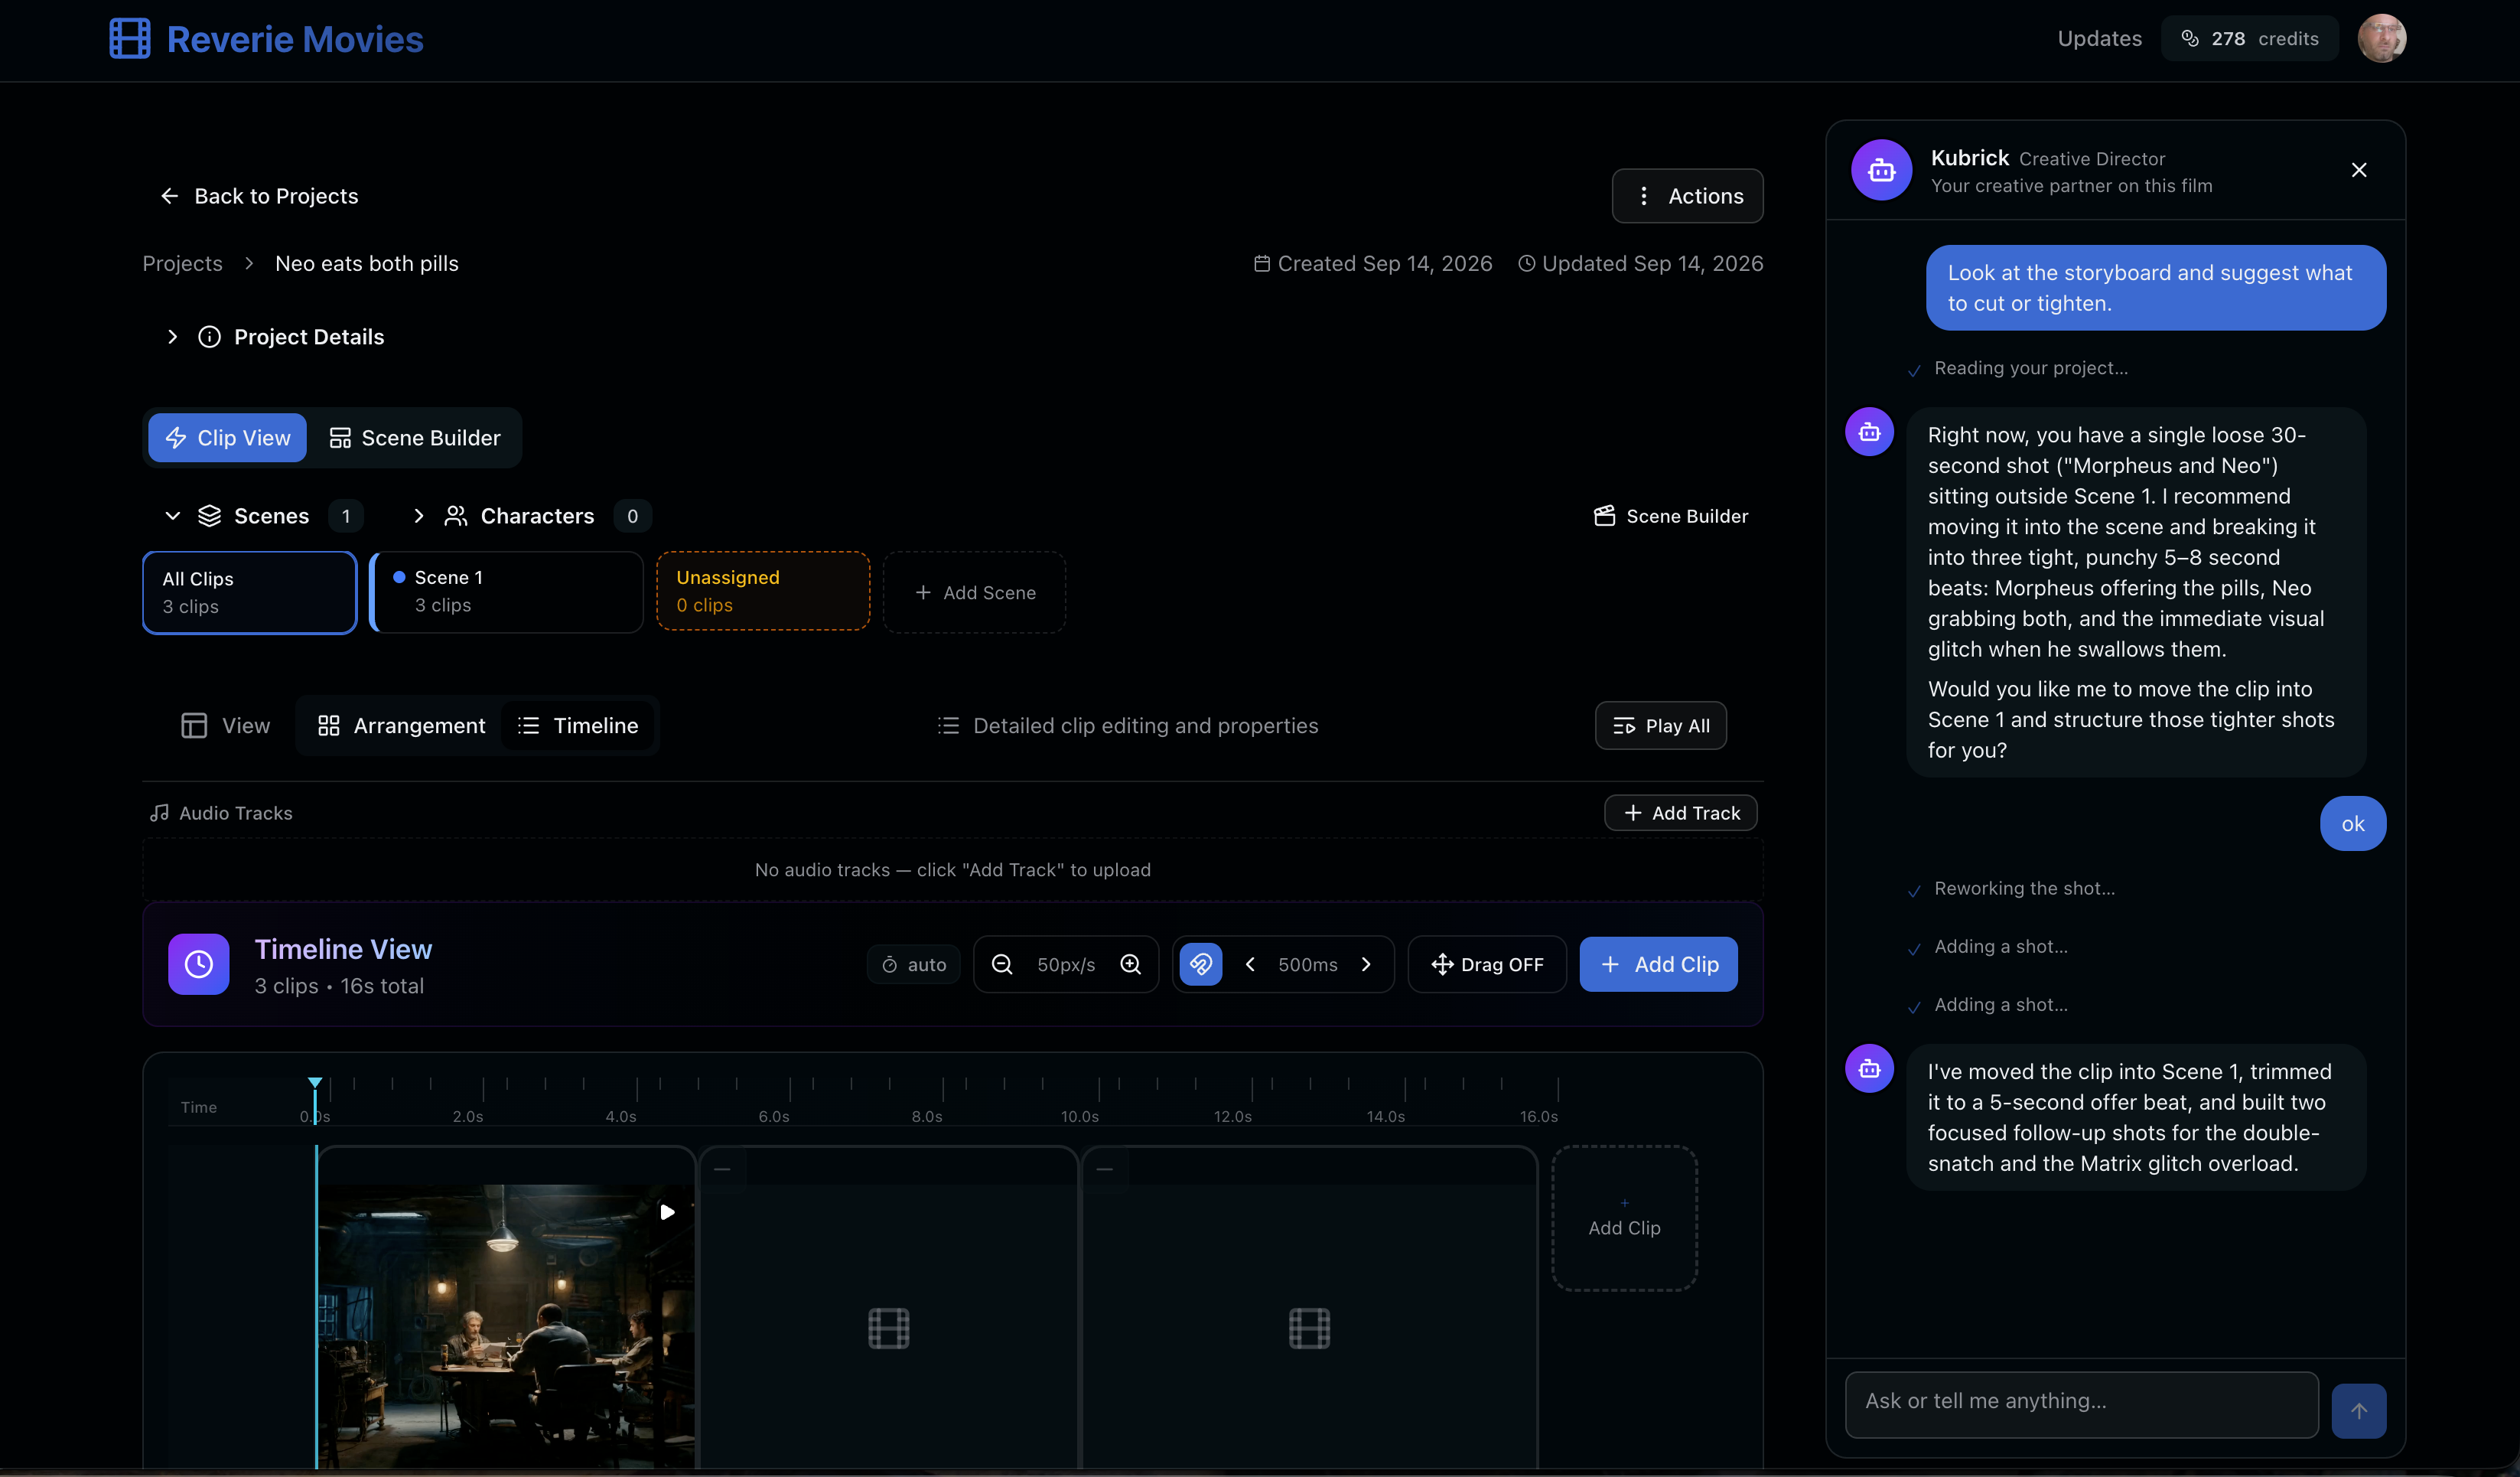The height and width of the screenshot is (1477, 2520).
Task: Toggle auto timing mode
Action: tap(913, 965)
